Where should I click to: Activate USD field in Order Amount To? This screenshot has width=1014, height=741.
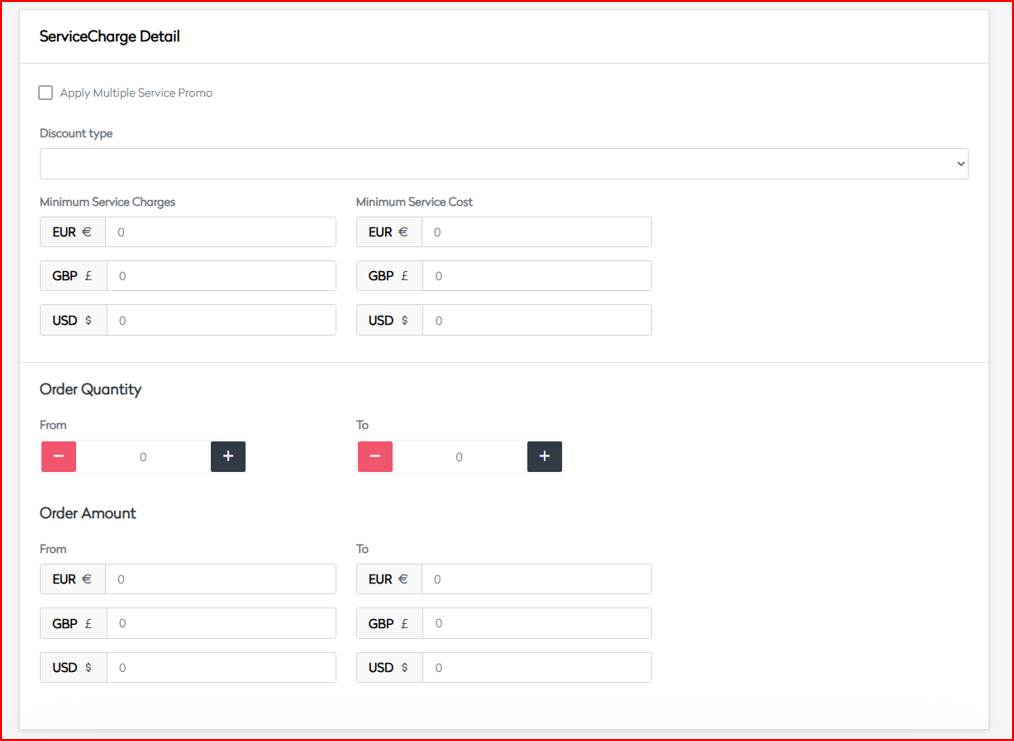(536, 667)
